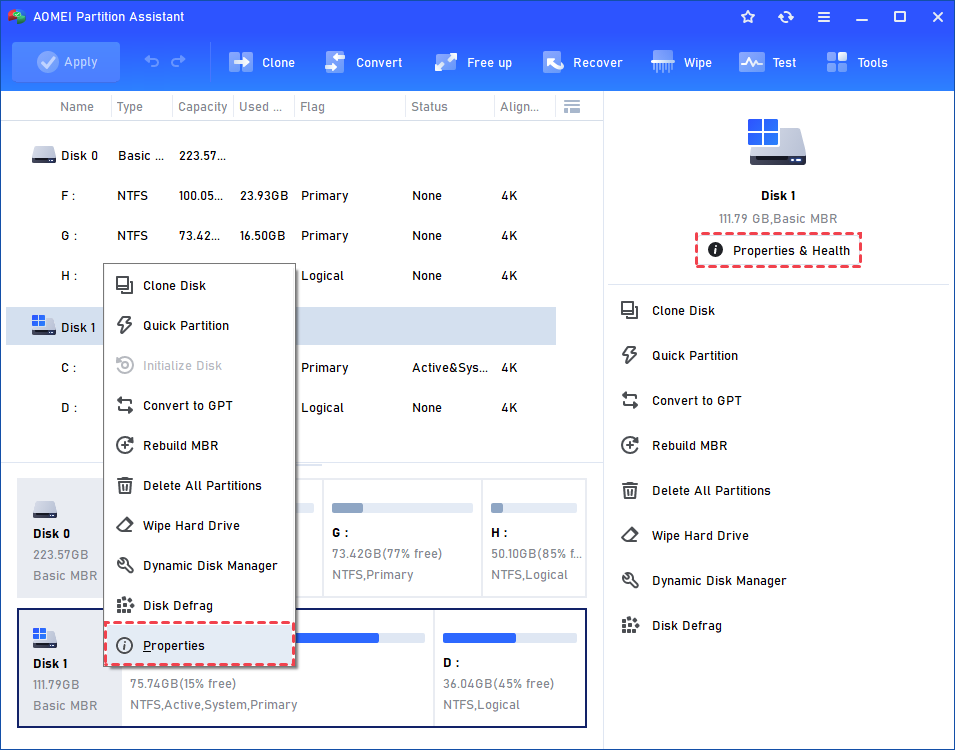This screenshot has height=750, width=955.
Task: Select the F: partition row
Action: tap(281, 196)
